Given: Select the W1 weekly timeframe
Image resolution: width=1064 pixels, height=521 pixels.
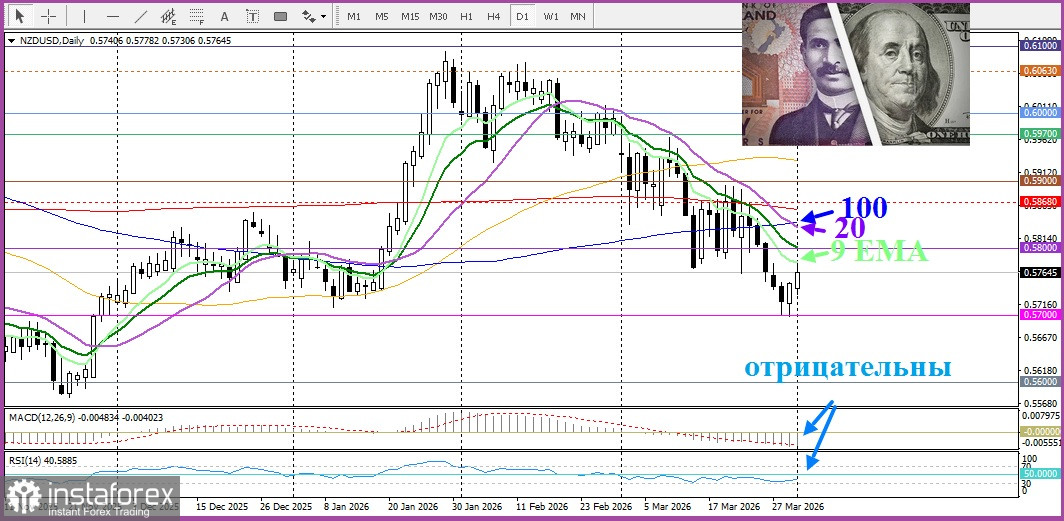Looking at the screenshot, I should pyautogui.click(x=551, y=16).
